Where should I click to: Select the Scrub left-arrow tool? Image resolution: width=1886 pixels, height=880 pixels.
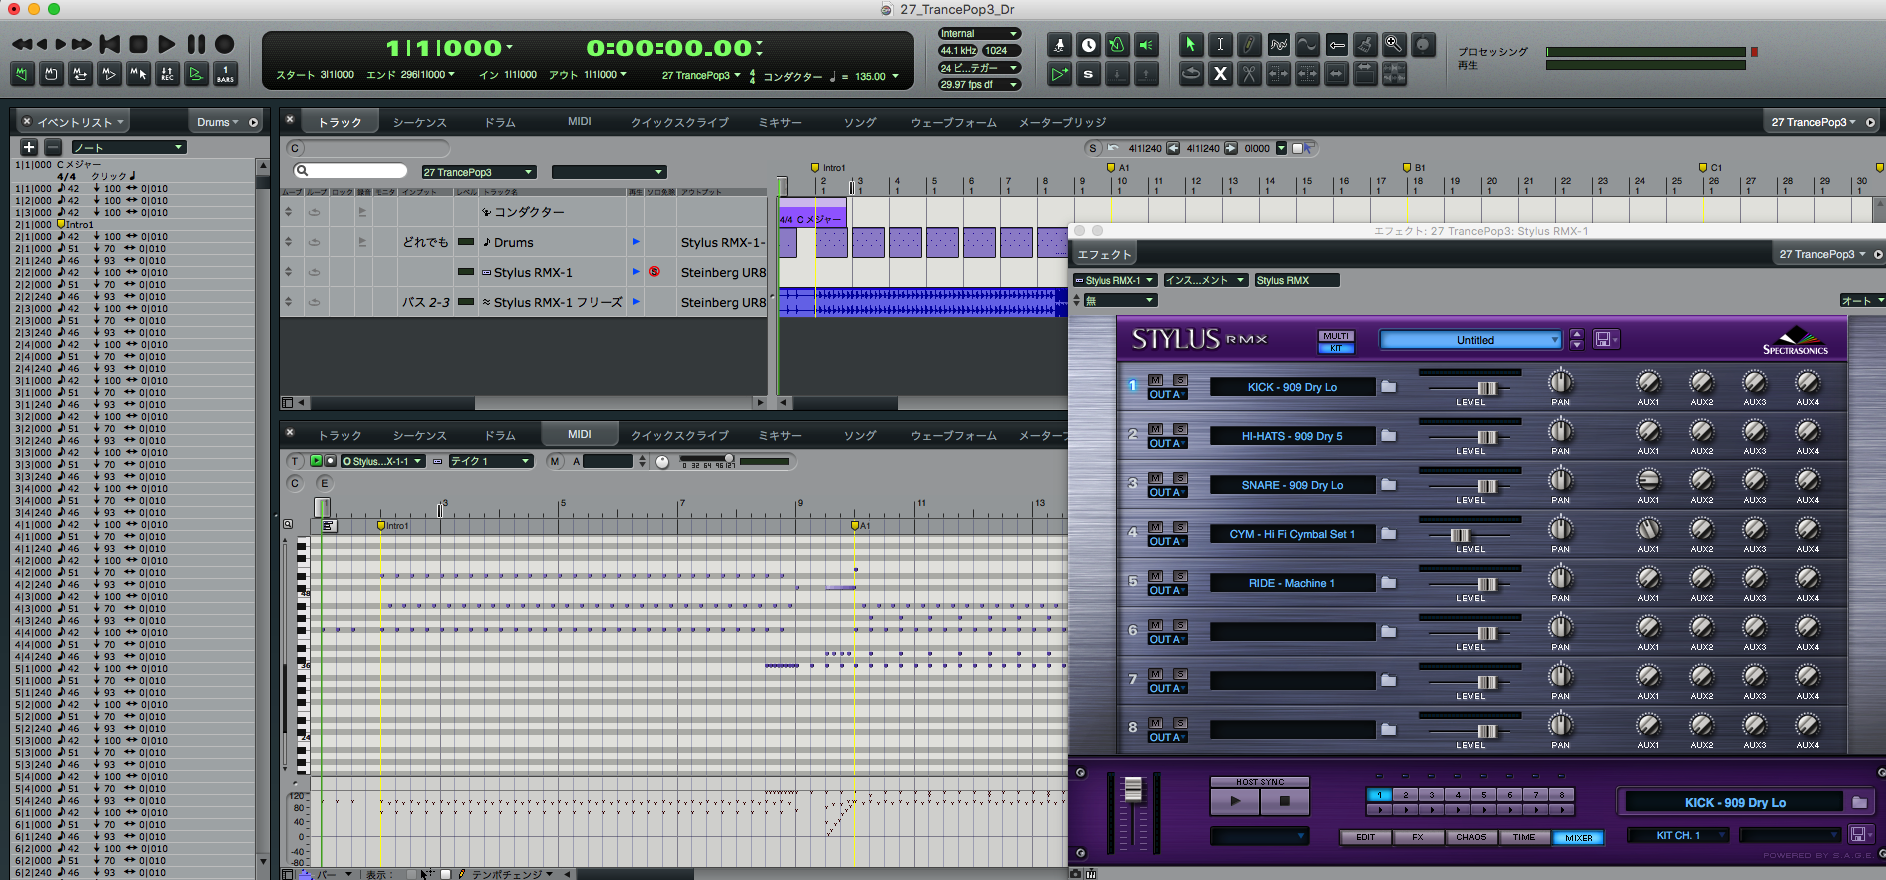pos(1336,44)
